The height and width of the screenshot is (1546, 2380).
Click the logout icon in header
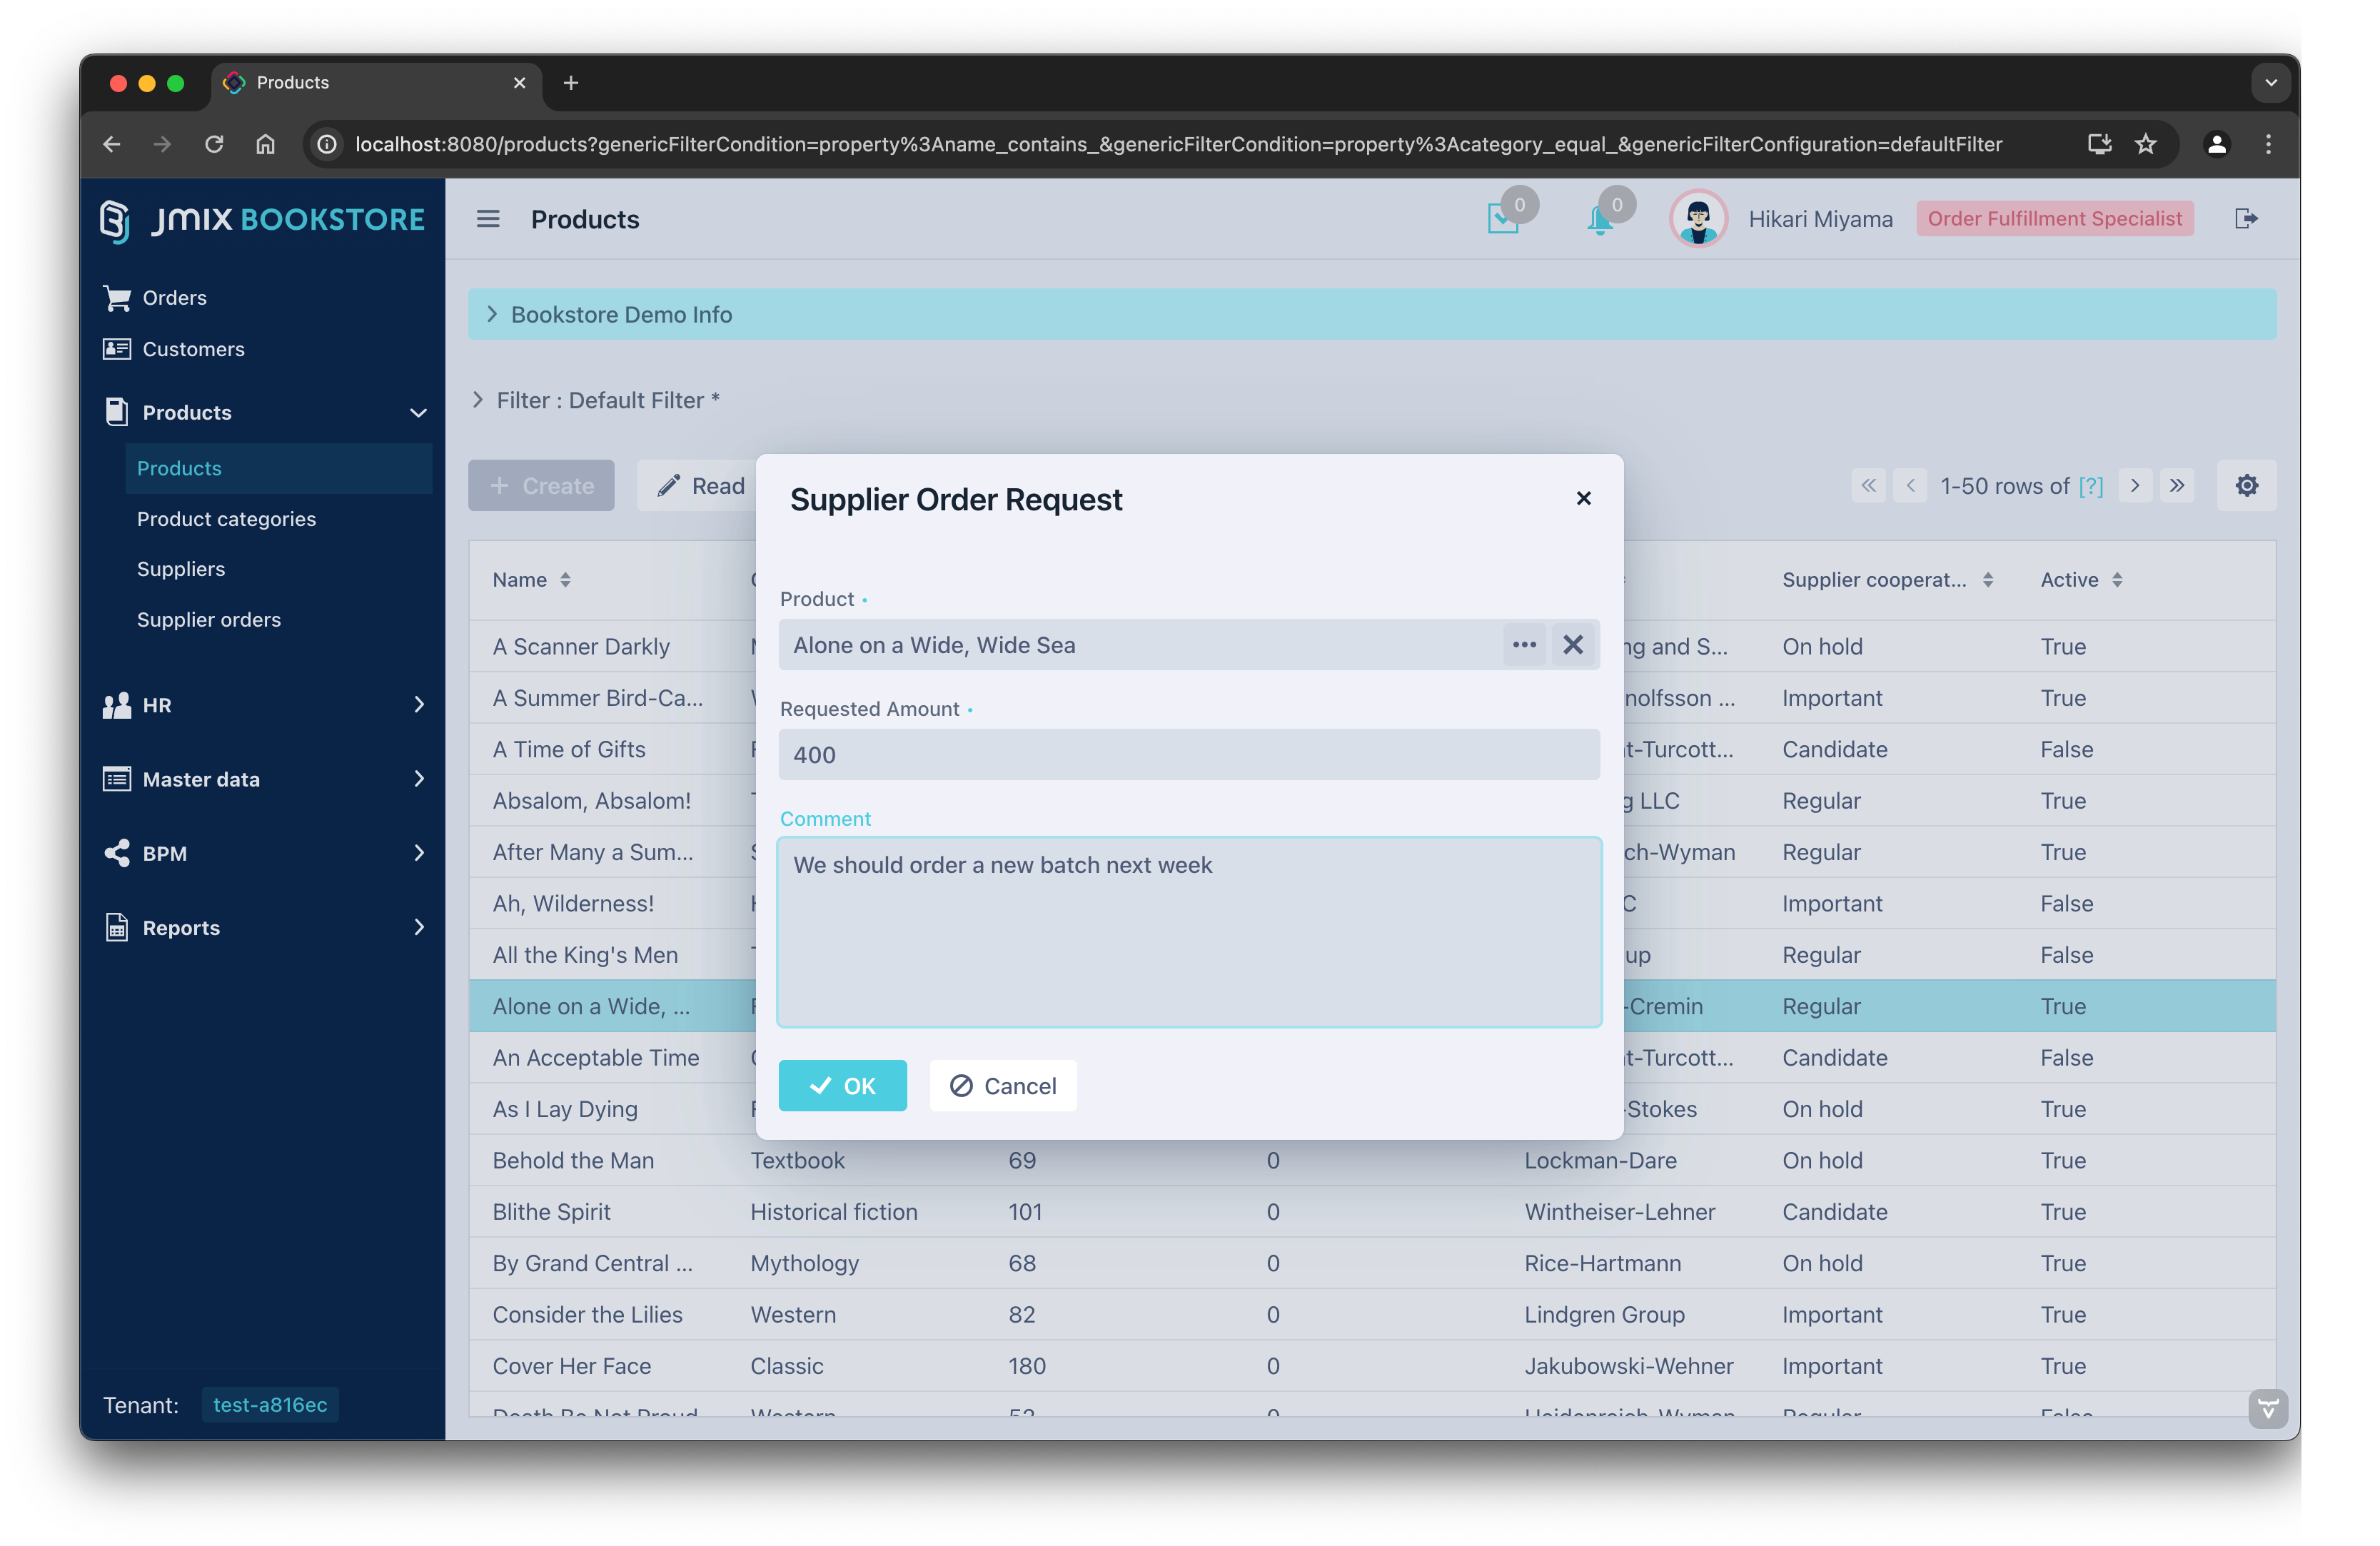[2246, 219]
